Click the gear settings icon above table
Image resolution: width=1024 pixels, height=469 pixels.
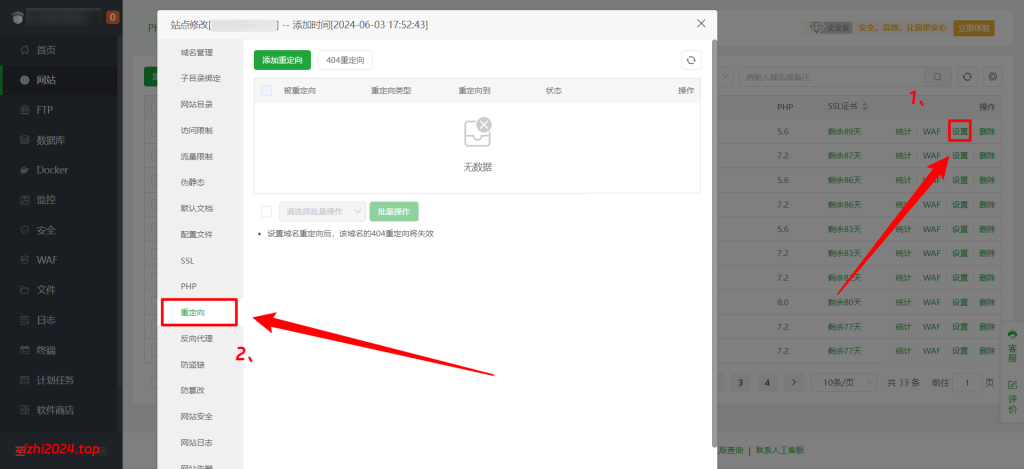pos(992,76)
